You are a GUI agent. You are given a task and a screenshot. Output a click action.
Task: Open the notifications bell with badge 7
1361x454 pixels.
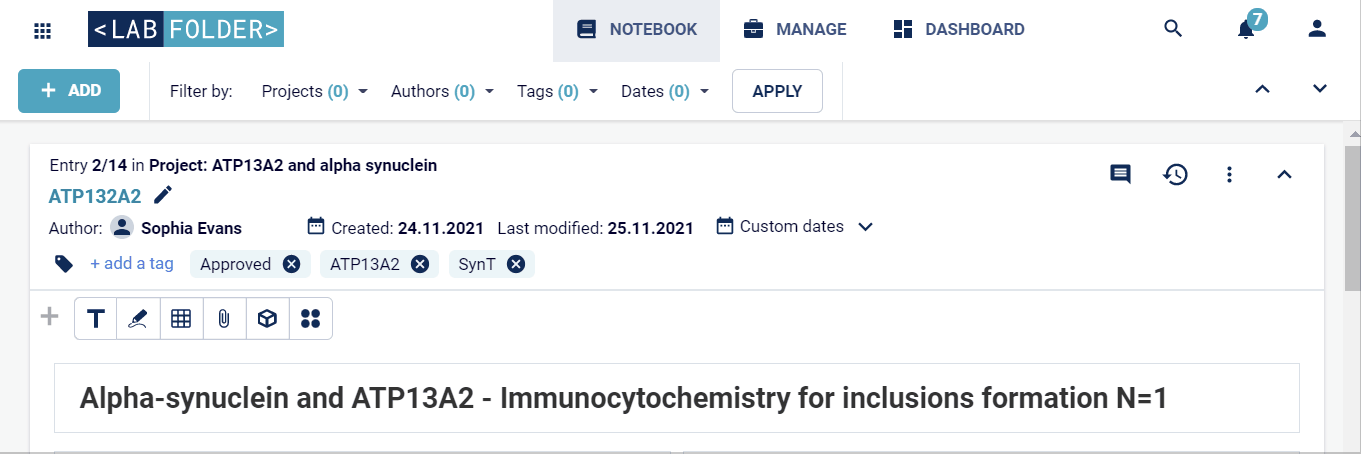[x=1246, y=28]
